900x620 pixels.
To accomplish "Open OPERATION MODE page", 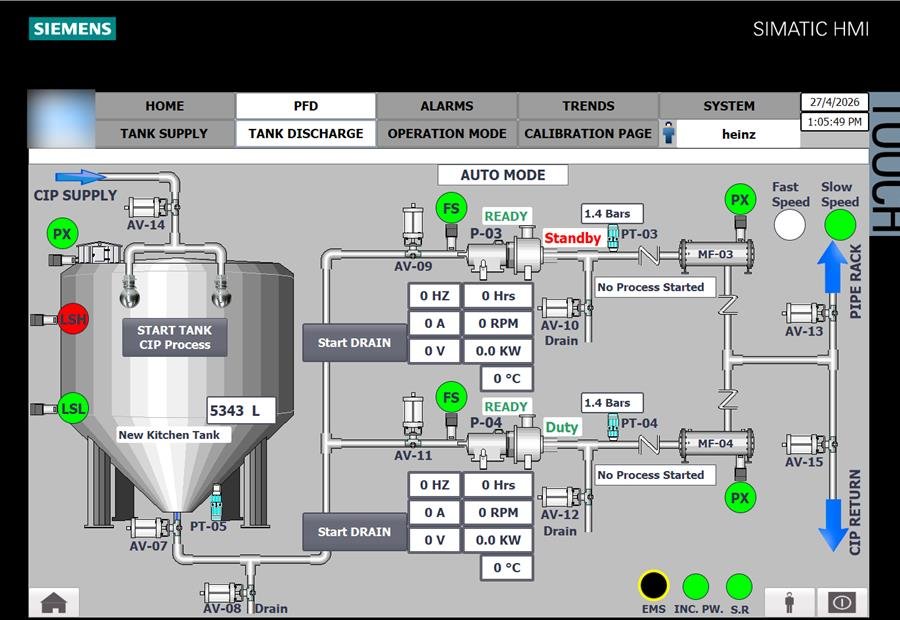I will [x=447, y=133].
